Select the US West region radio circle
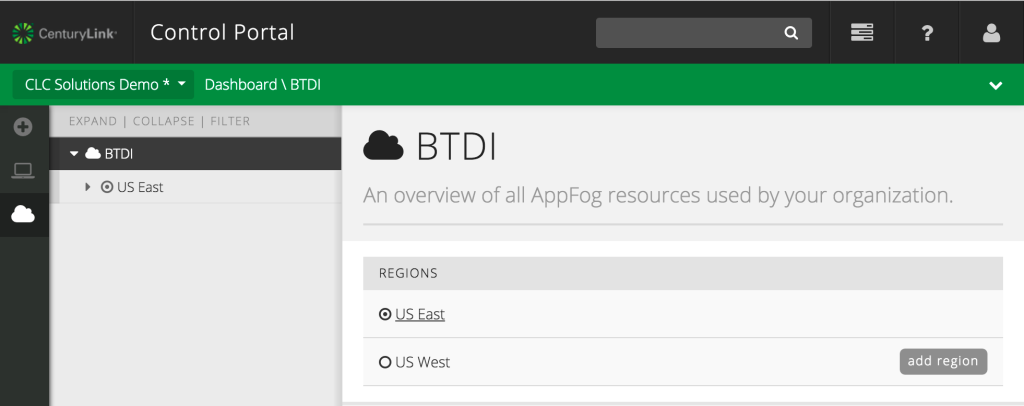1024x406 pixels. [x=385, y=362]
